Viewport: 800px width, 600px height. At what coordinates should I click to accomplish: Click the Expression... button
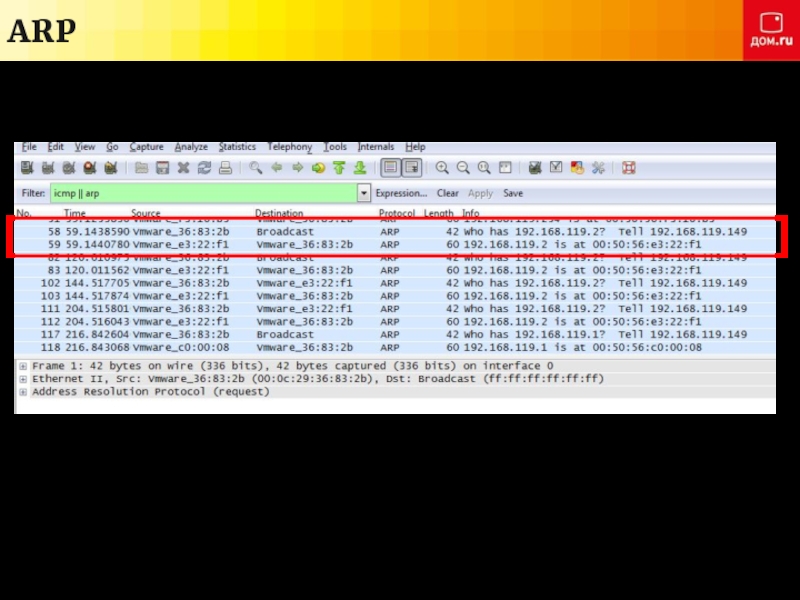pyautogui.click(x=402, y=193)
